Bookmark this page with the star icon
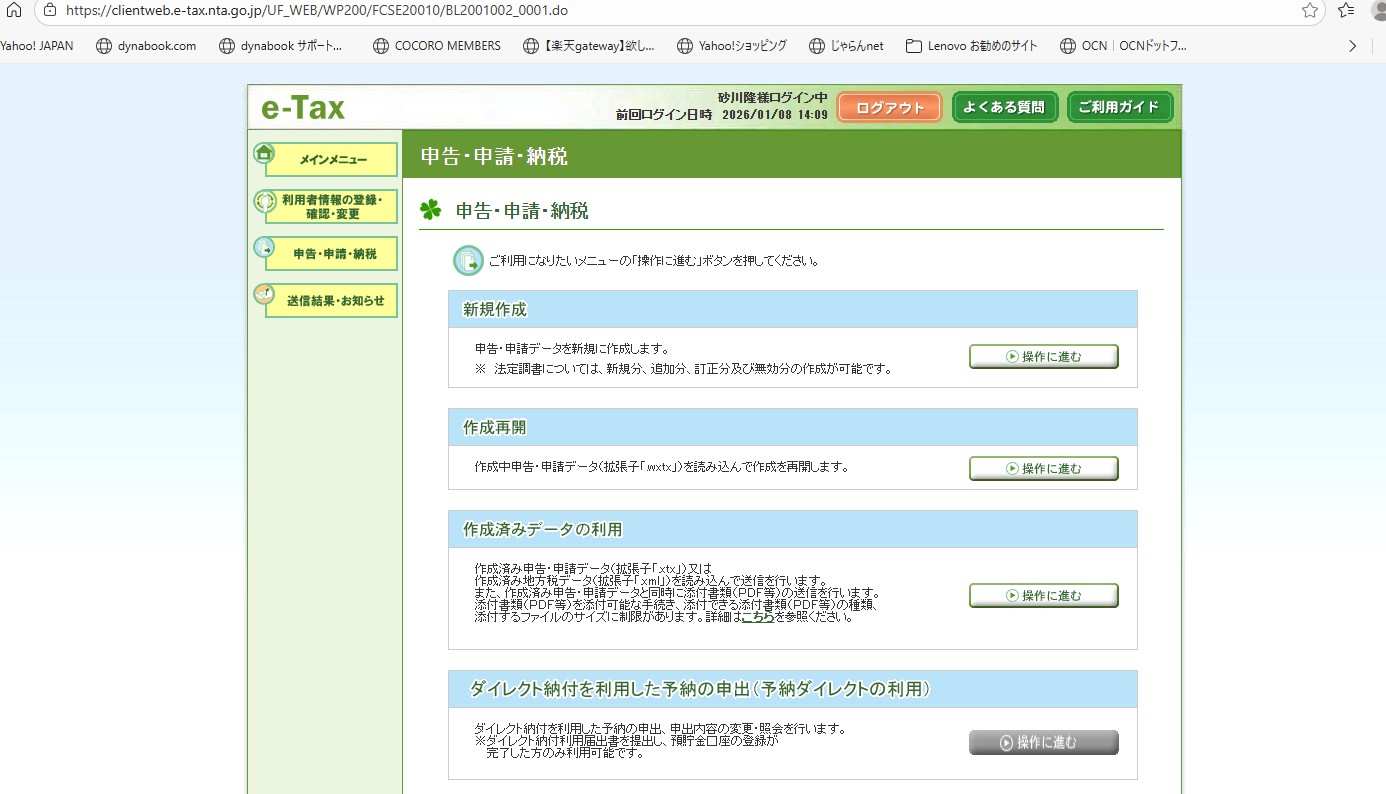The width and height of the screenshot is (1386, 794). (1309, 10)
